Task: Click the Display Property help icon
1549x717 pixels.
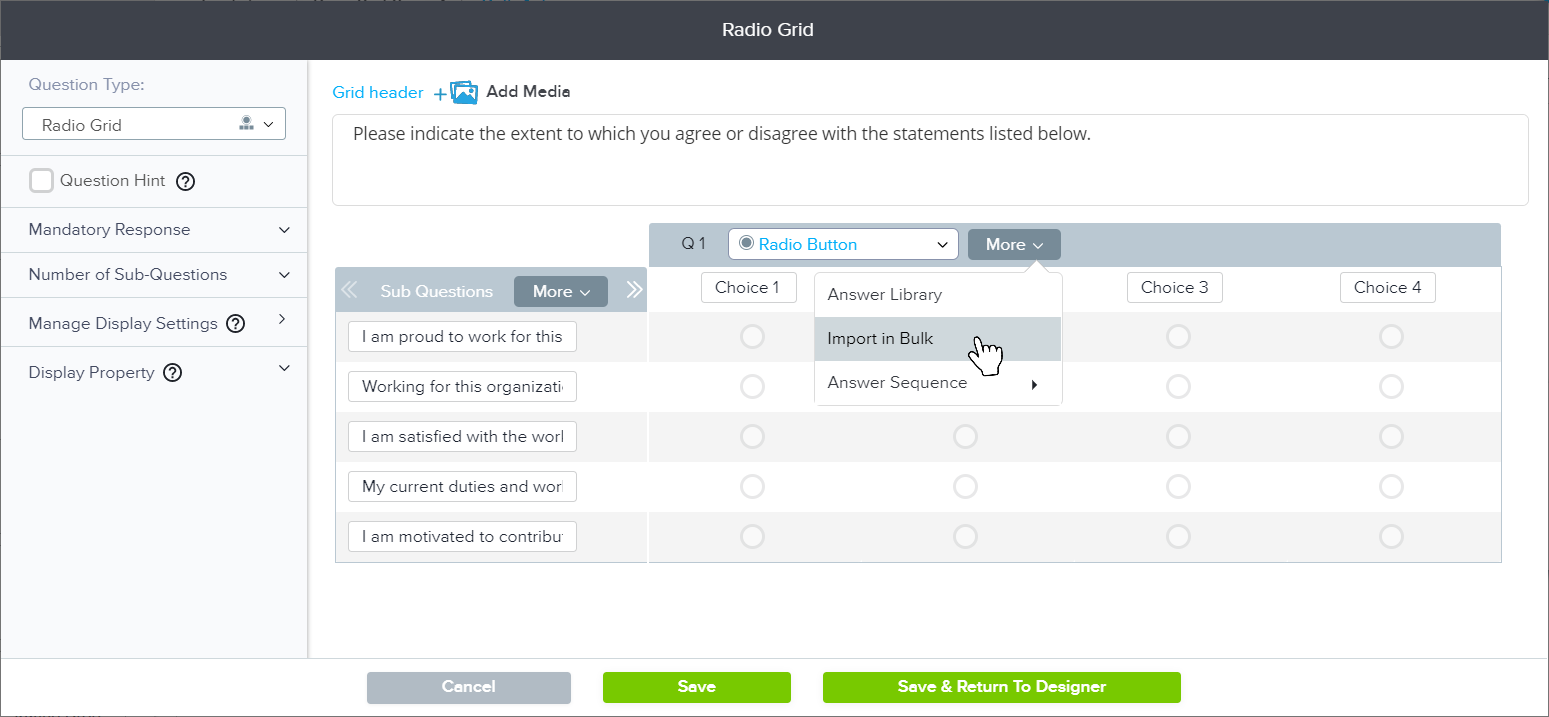Action: [172, 373]
